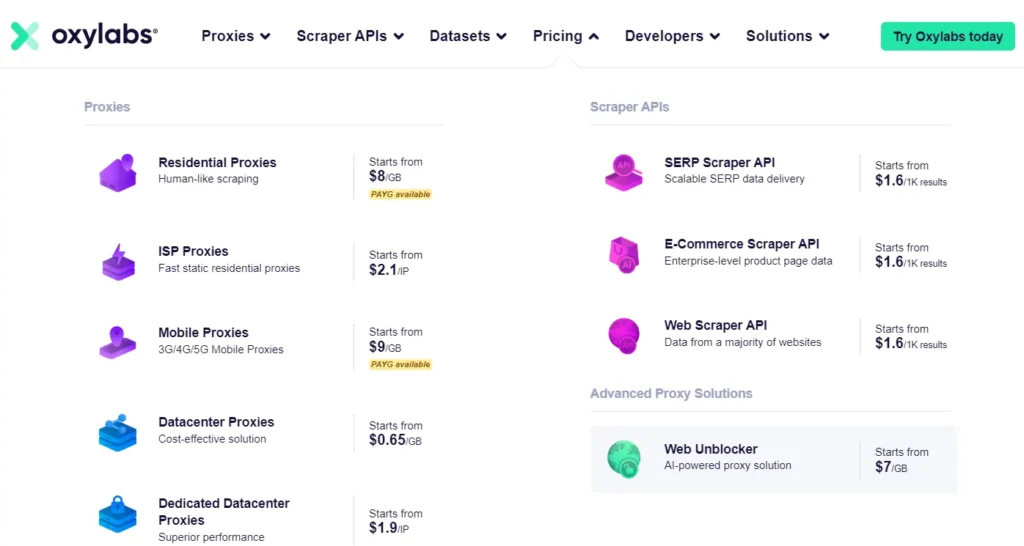
Task: Click the $1.9/IP Dedicated Datacenter price
Action: point(389,528)
